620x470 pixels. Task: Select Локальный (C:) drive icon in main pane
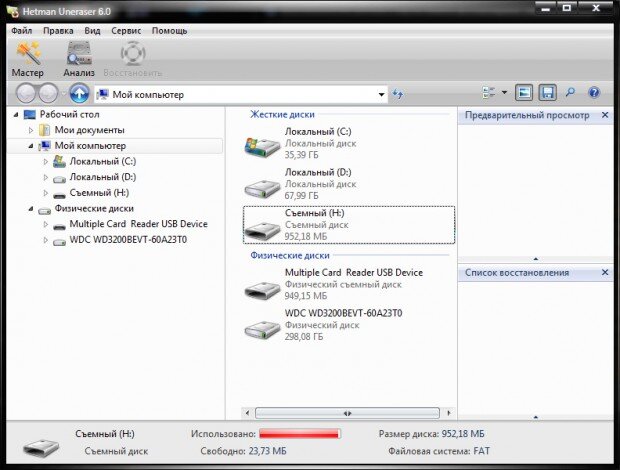(x=262, y=147)
